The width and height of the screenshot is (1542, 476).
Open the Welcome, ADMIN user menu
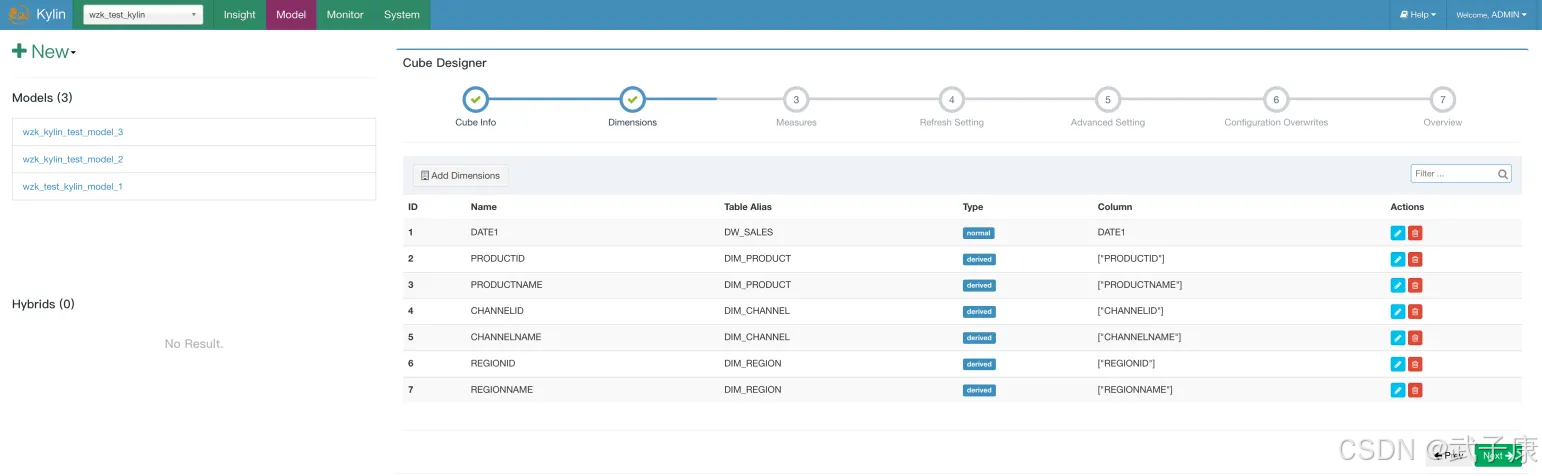pyautogui.click(x=1491, y=15)
